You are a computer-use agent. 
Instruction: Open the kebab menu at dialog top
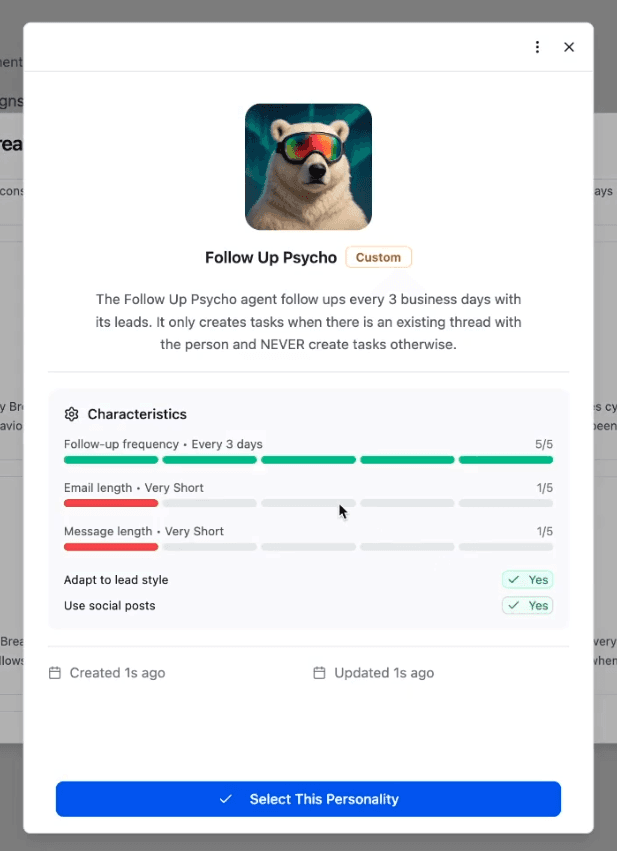point(537,47)
